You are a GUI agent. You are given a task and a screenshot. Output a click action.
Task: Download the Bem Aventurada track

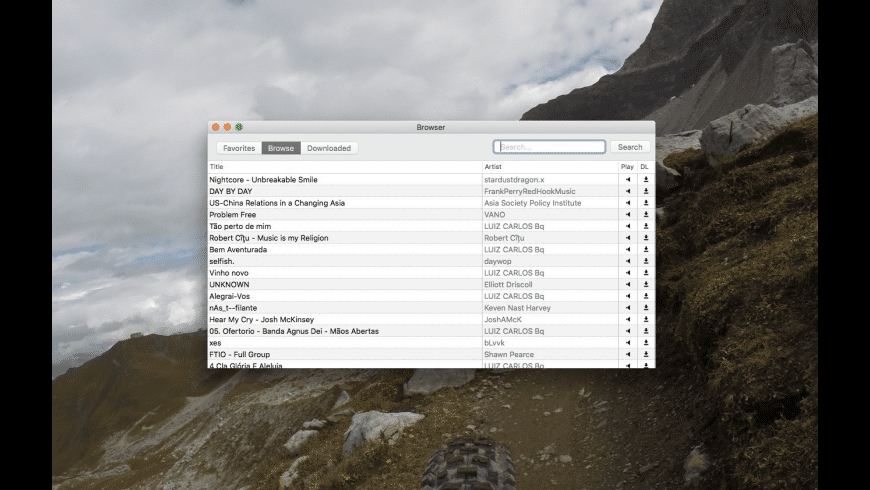pos(646,249)
